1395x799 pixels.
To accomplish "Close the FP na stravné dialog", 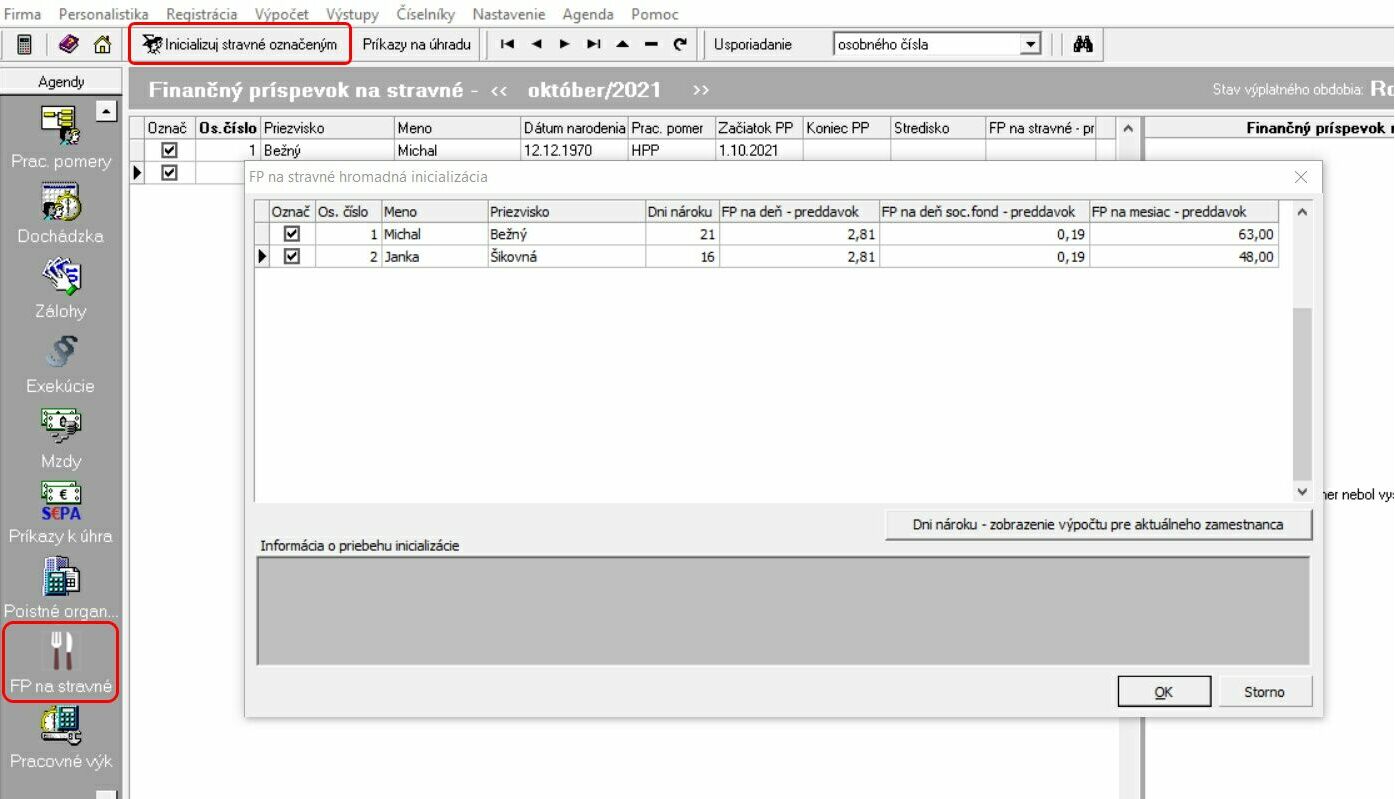I will tap(1301, 177).
